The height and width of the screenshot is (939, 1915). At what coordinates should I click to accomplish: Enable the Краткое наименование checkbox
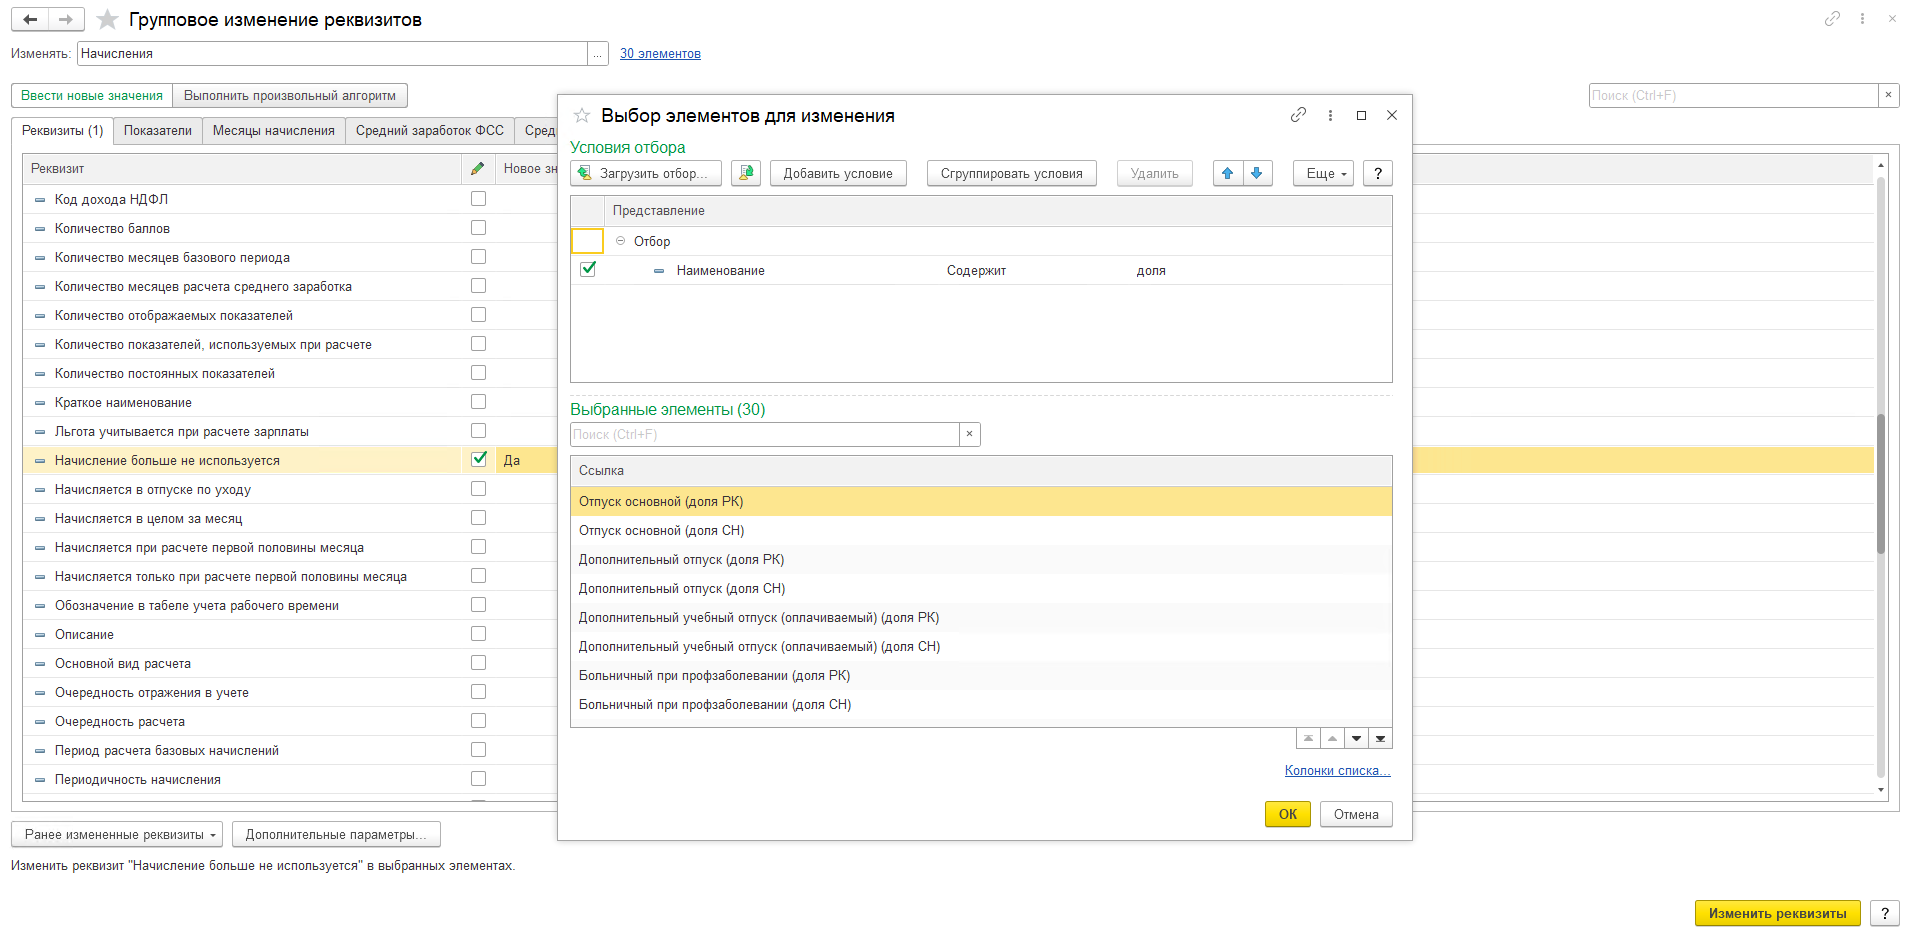(x=479, y=401)
